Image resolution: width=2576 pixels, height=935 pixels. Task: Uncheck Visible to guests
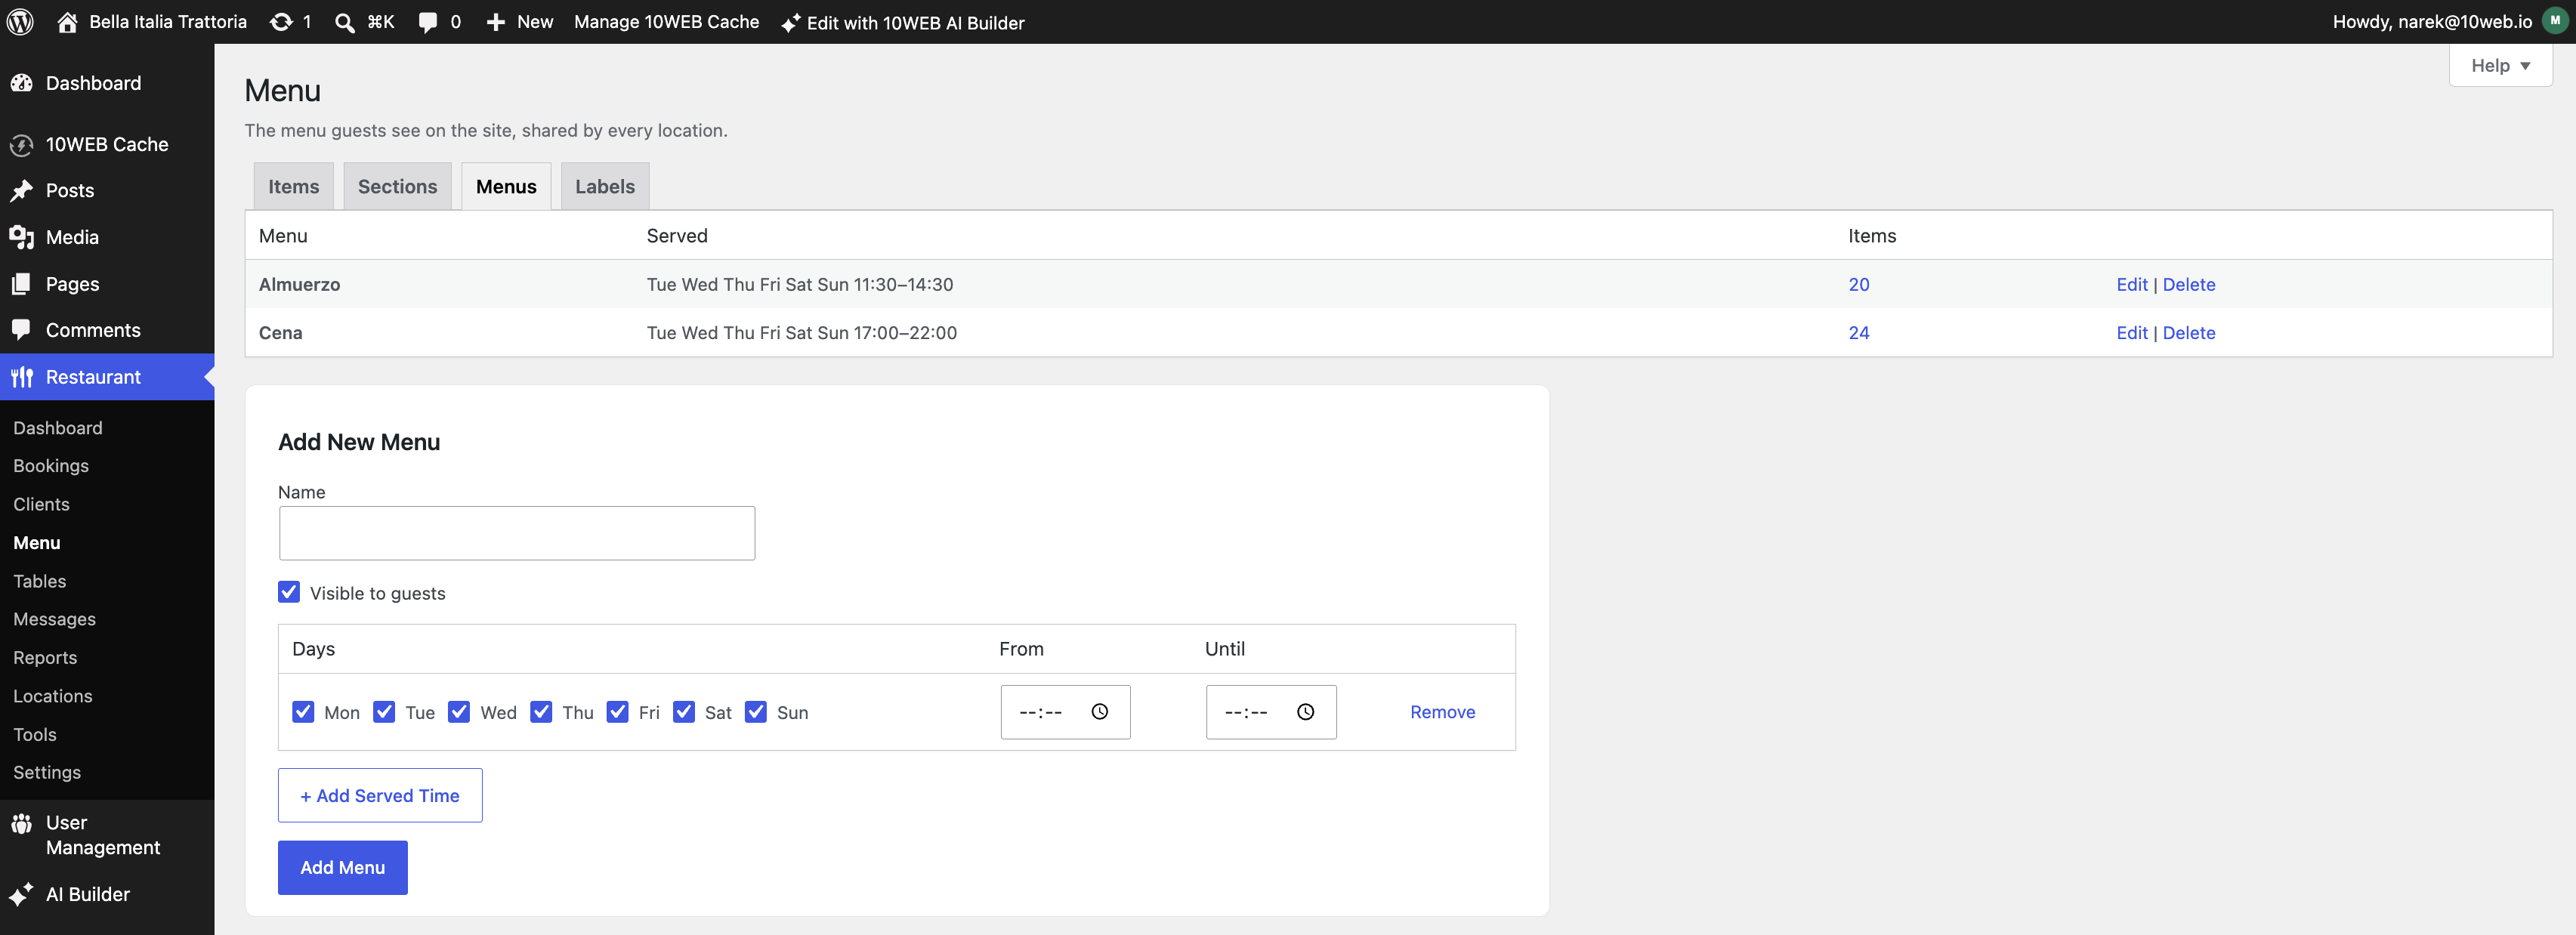point(289,592)
